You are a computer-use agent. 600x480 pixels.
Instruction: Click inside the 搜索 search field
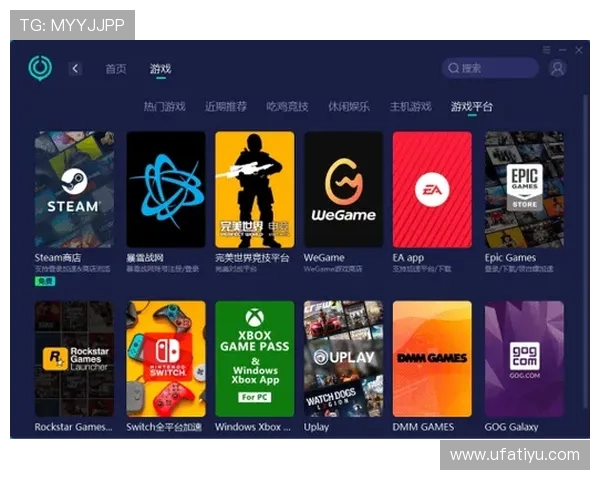point(490,68)
